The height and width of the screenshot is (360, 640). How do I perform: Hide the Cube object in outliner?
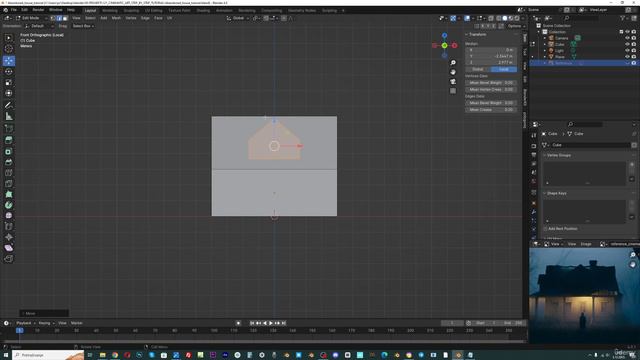pos(627,44)
